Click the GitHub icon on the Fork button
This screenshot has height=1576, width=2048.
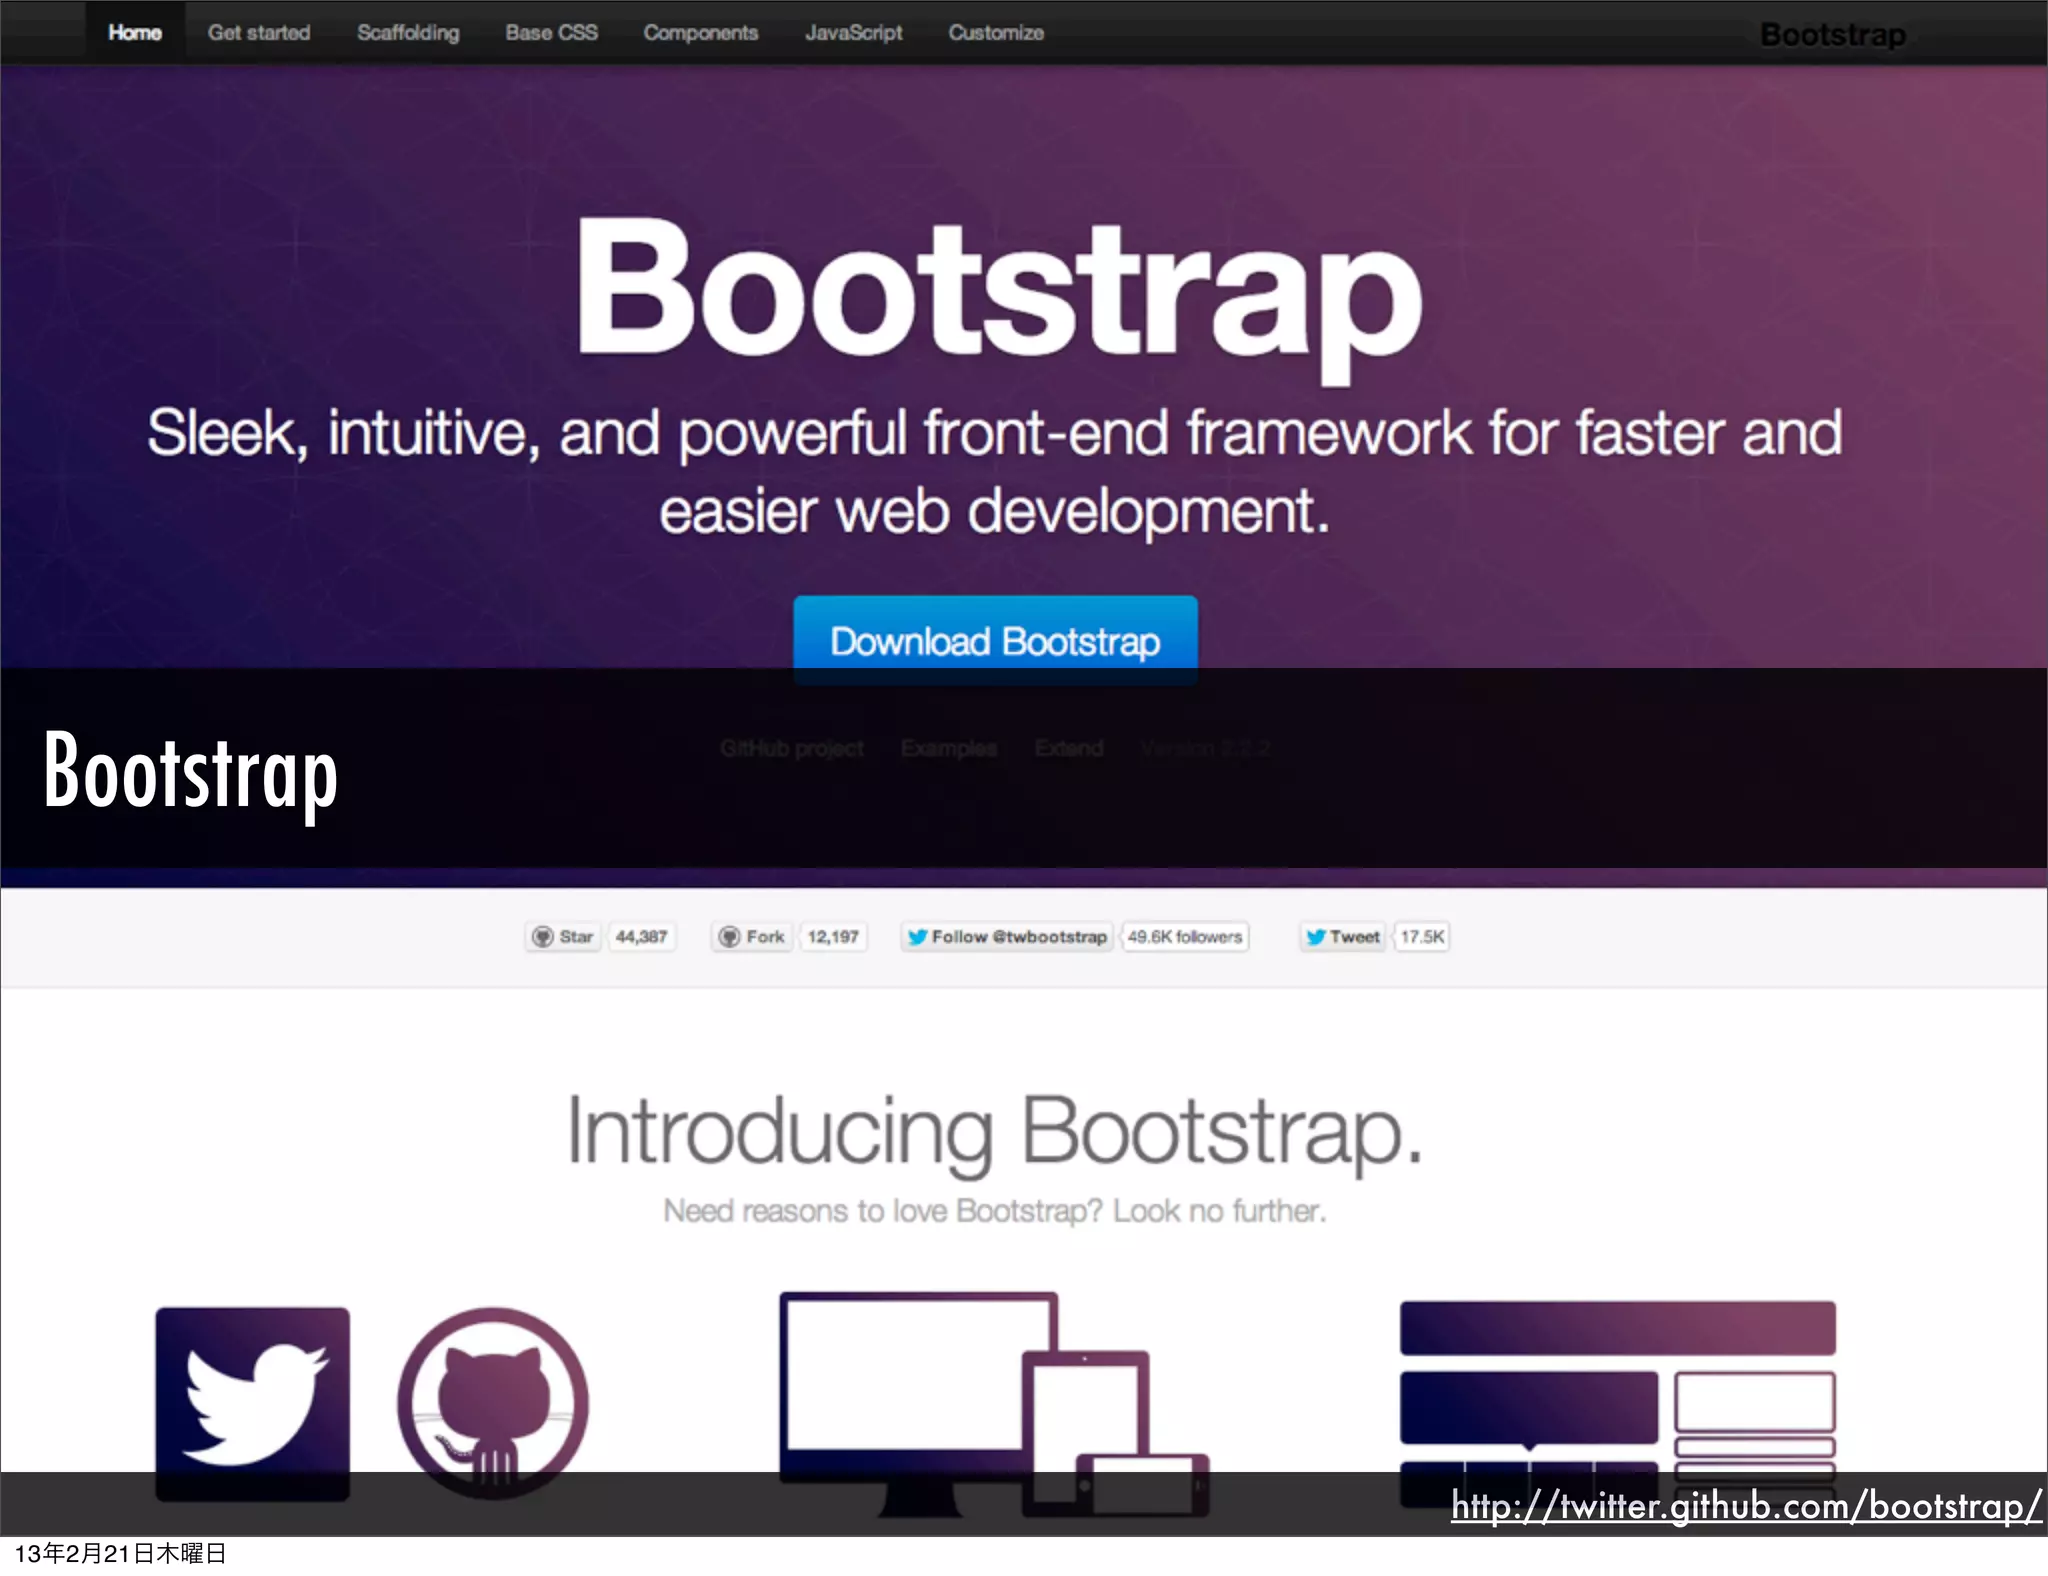pos(730,937)
